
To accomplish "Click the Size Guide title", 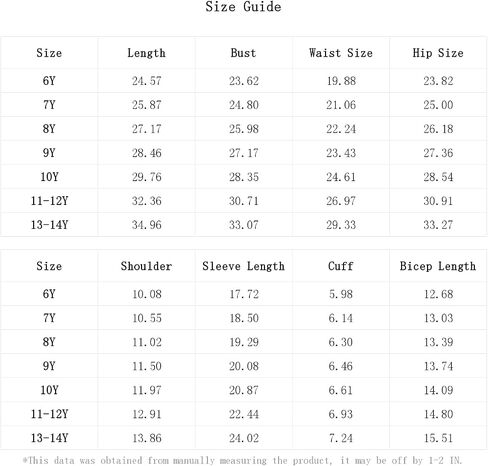I will coord(243,7).
